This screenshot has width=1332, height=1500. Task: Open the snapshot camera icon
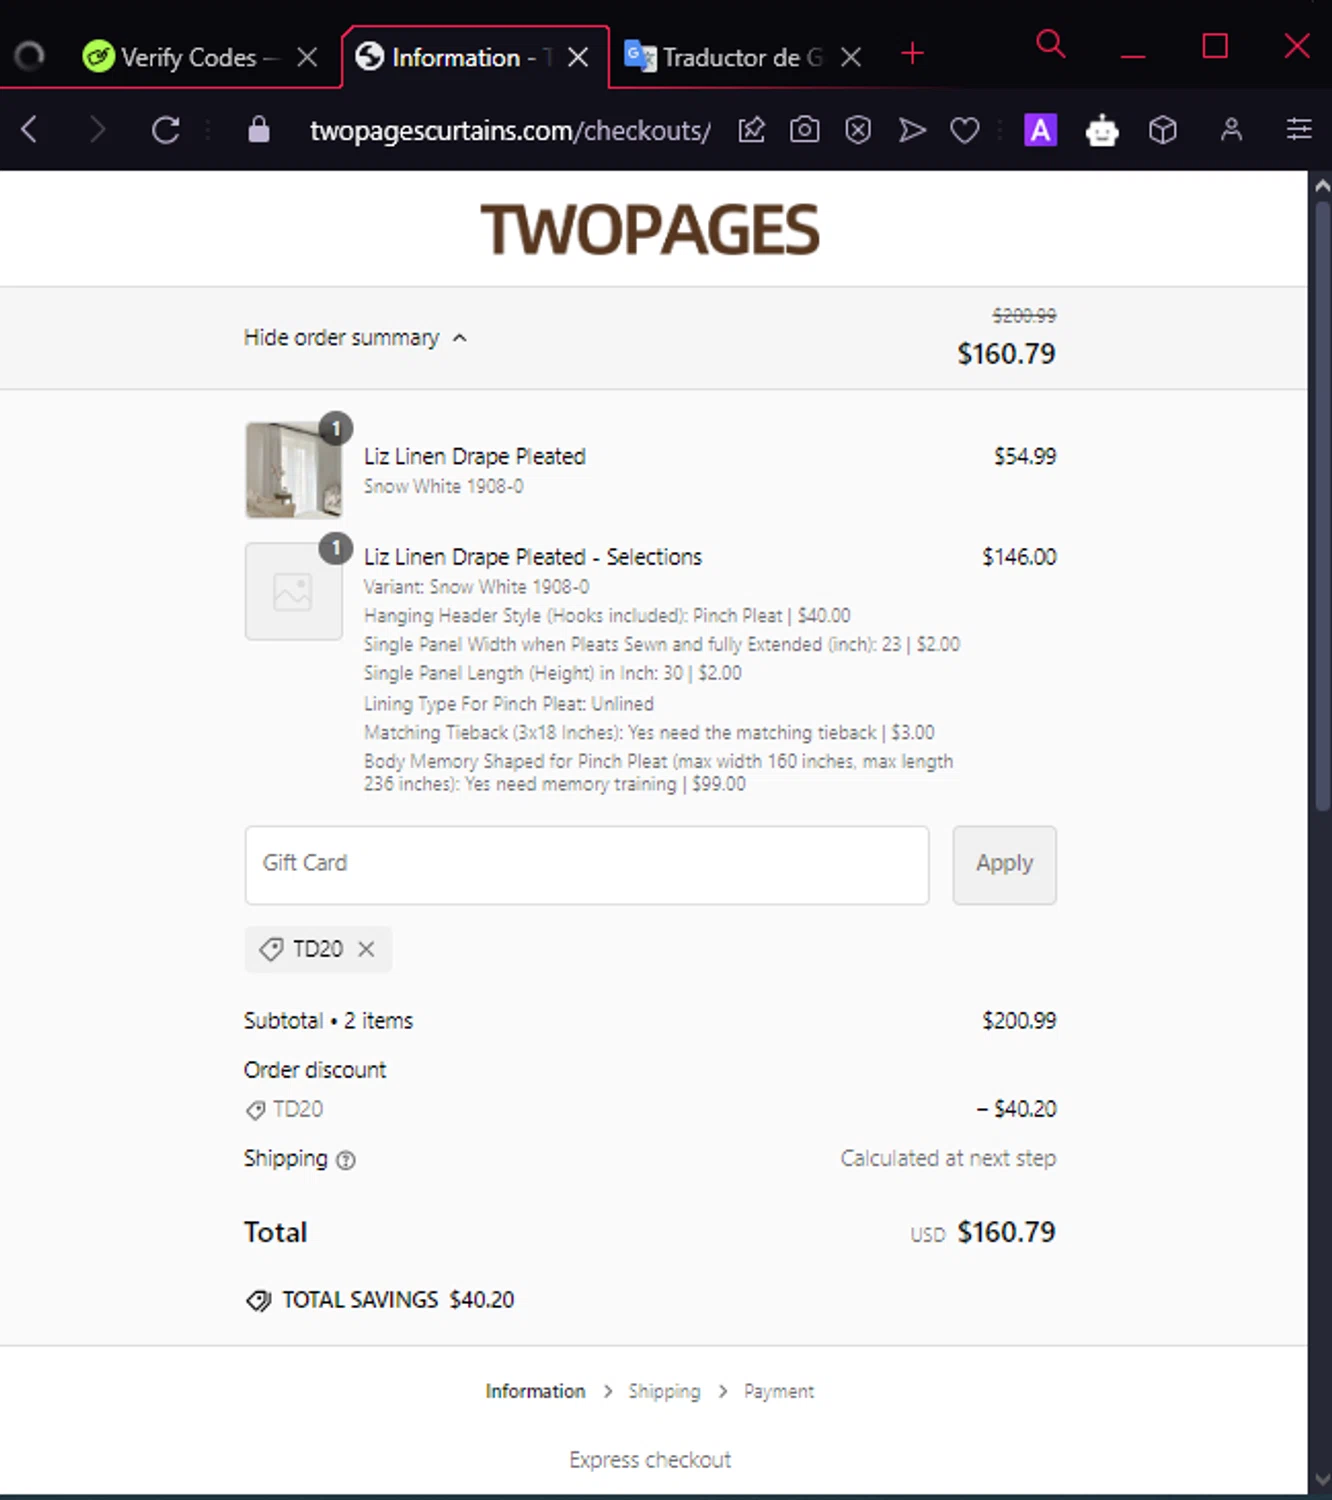[x=804, y=130]
